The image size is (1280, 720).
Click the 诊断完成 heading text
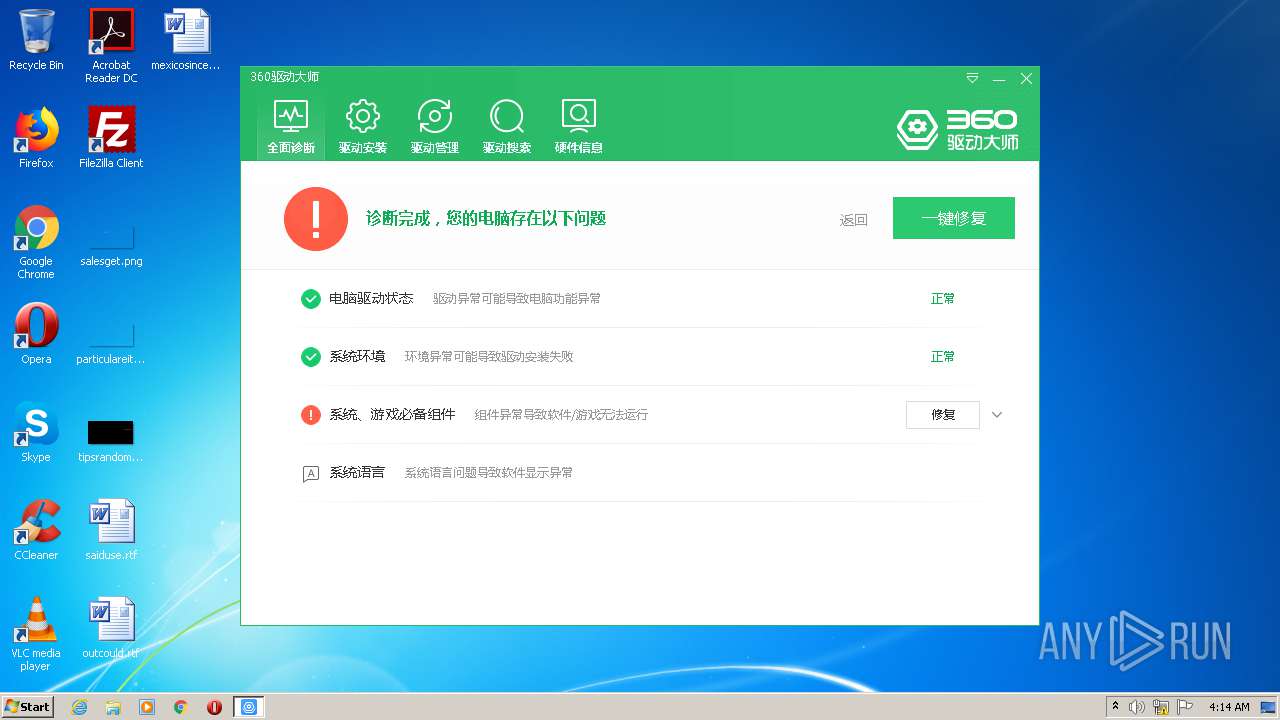tap(486, 218)
